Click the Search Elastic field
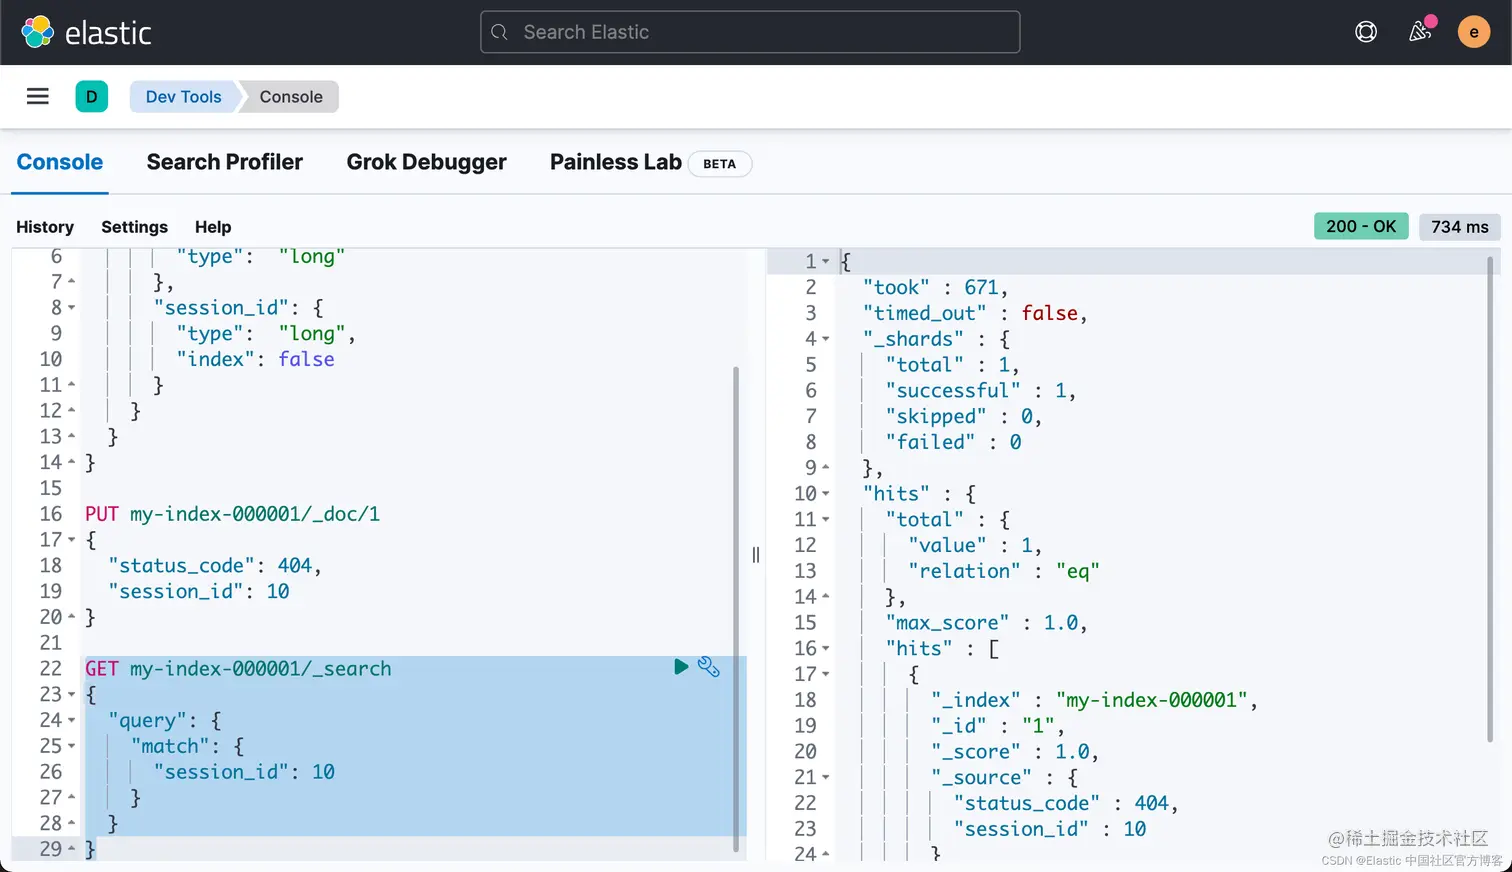1512x872 pixels. click(x=750, y=32)
